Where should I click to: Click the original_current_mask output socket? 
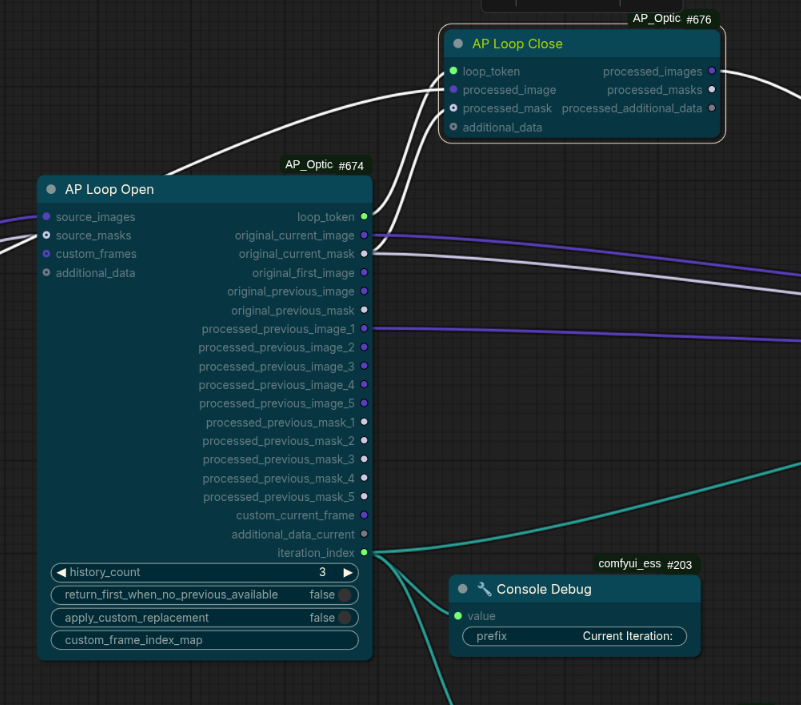pos(364,254)
